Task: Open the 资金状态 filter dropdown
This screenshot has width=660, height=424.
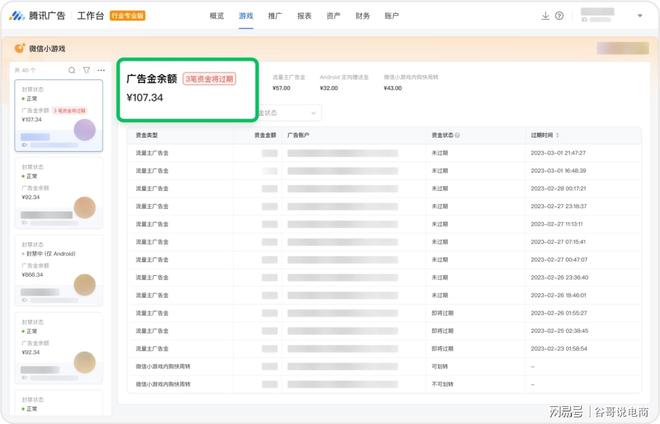Action: pos(288,113)
